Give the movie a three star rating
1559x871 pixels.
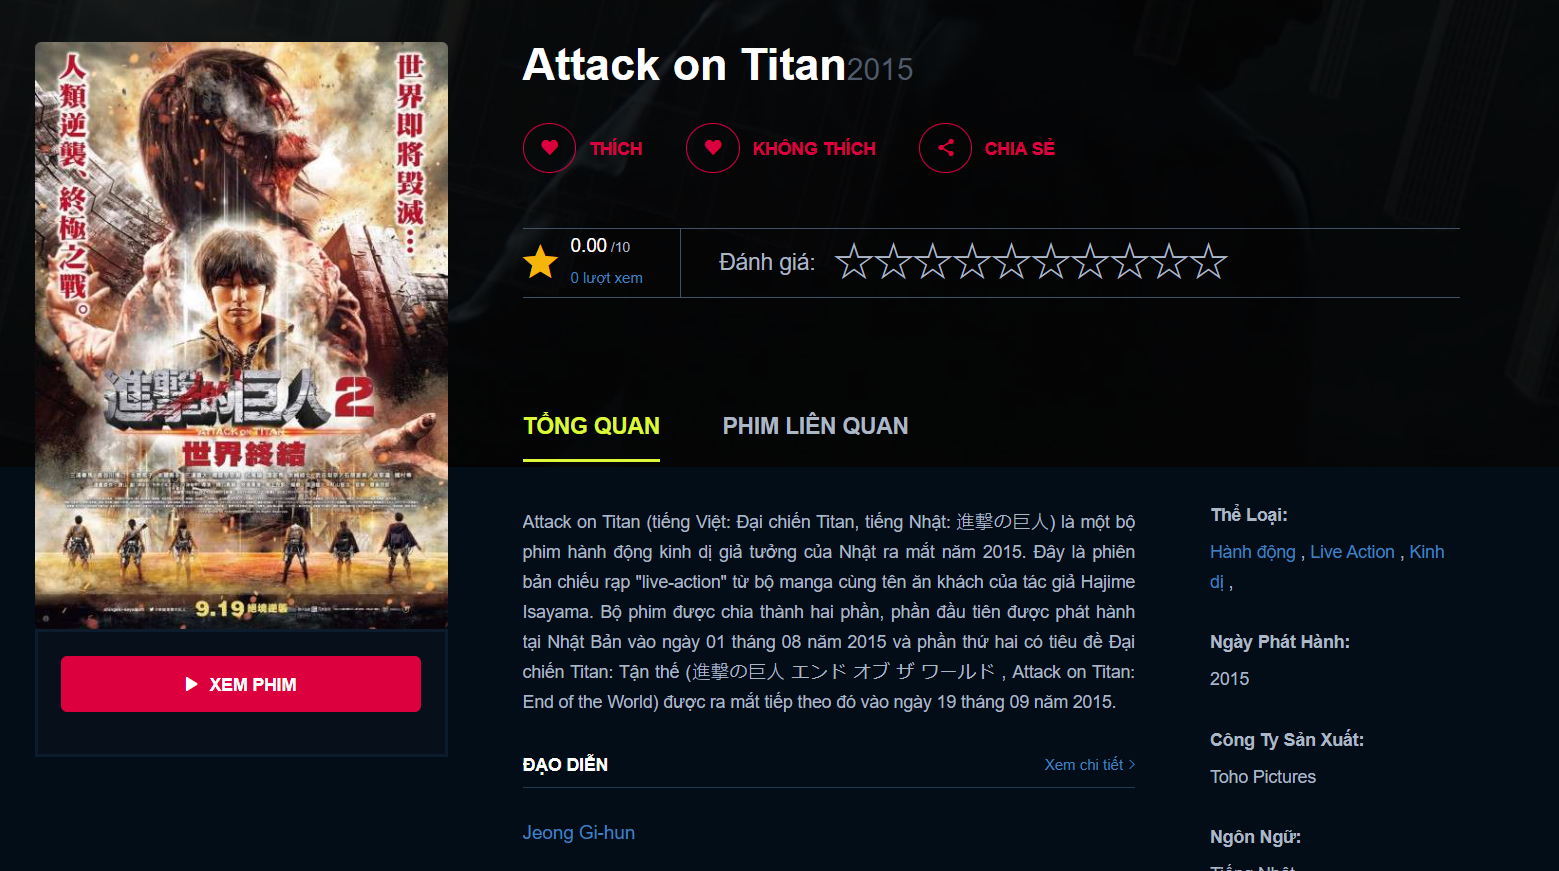932,262
